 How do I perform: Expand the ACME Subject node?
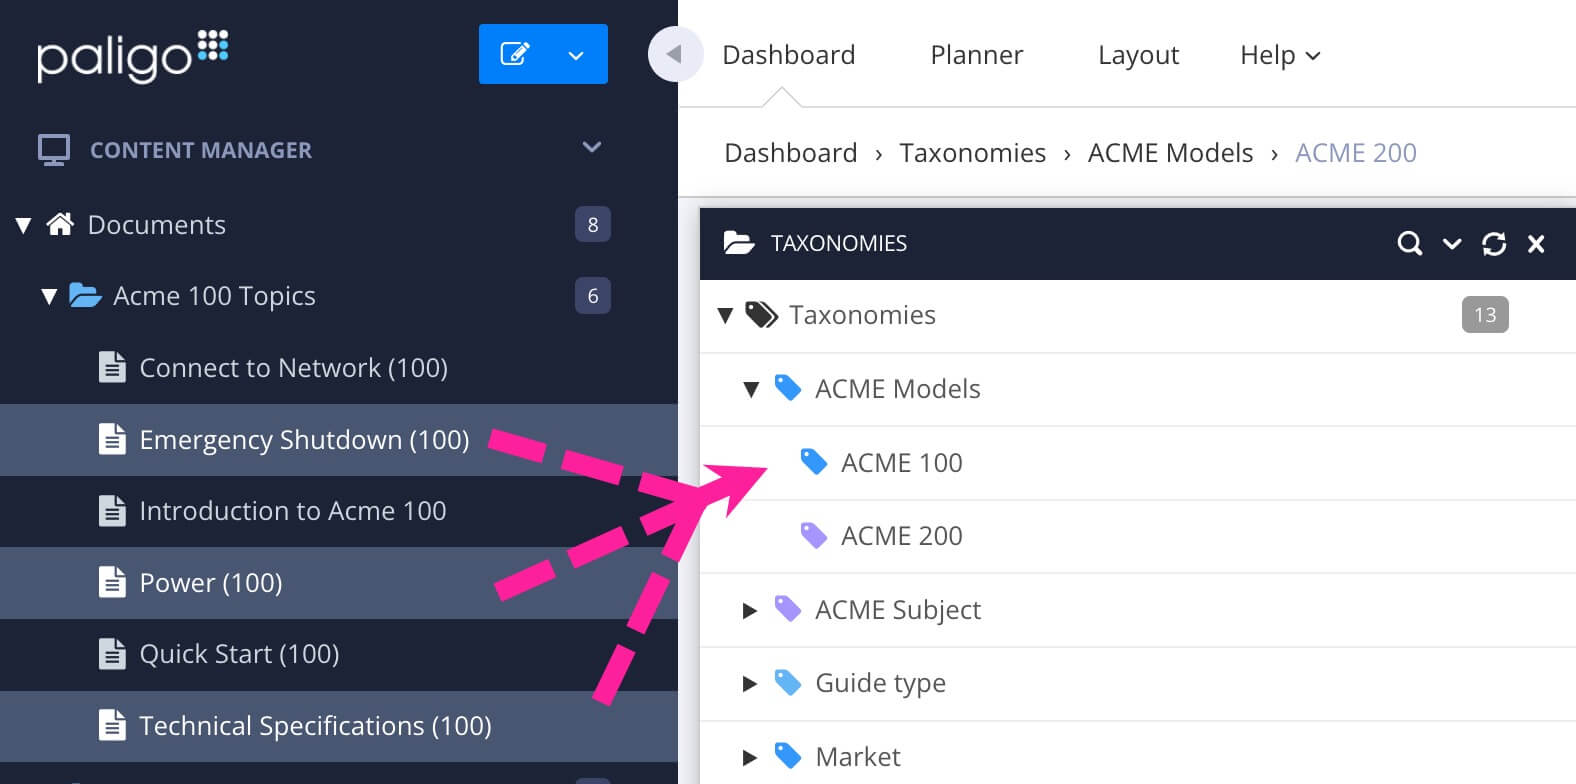click(x=750, y=610)
